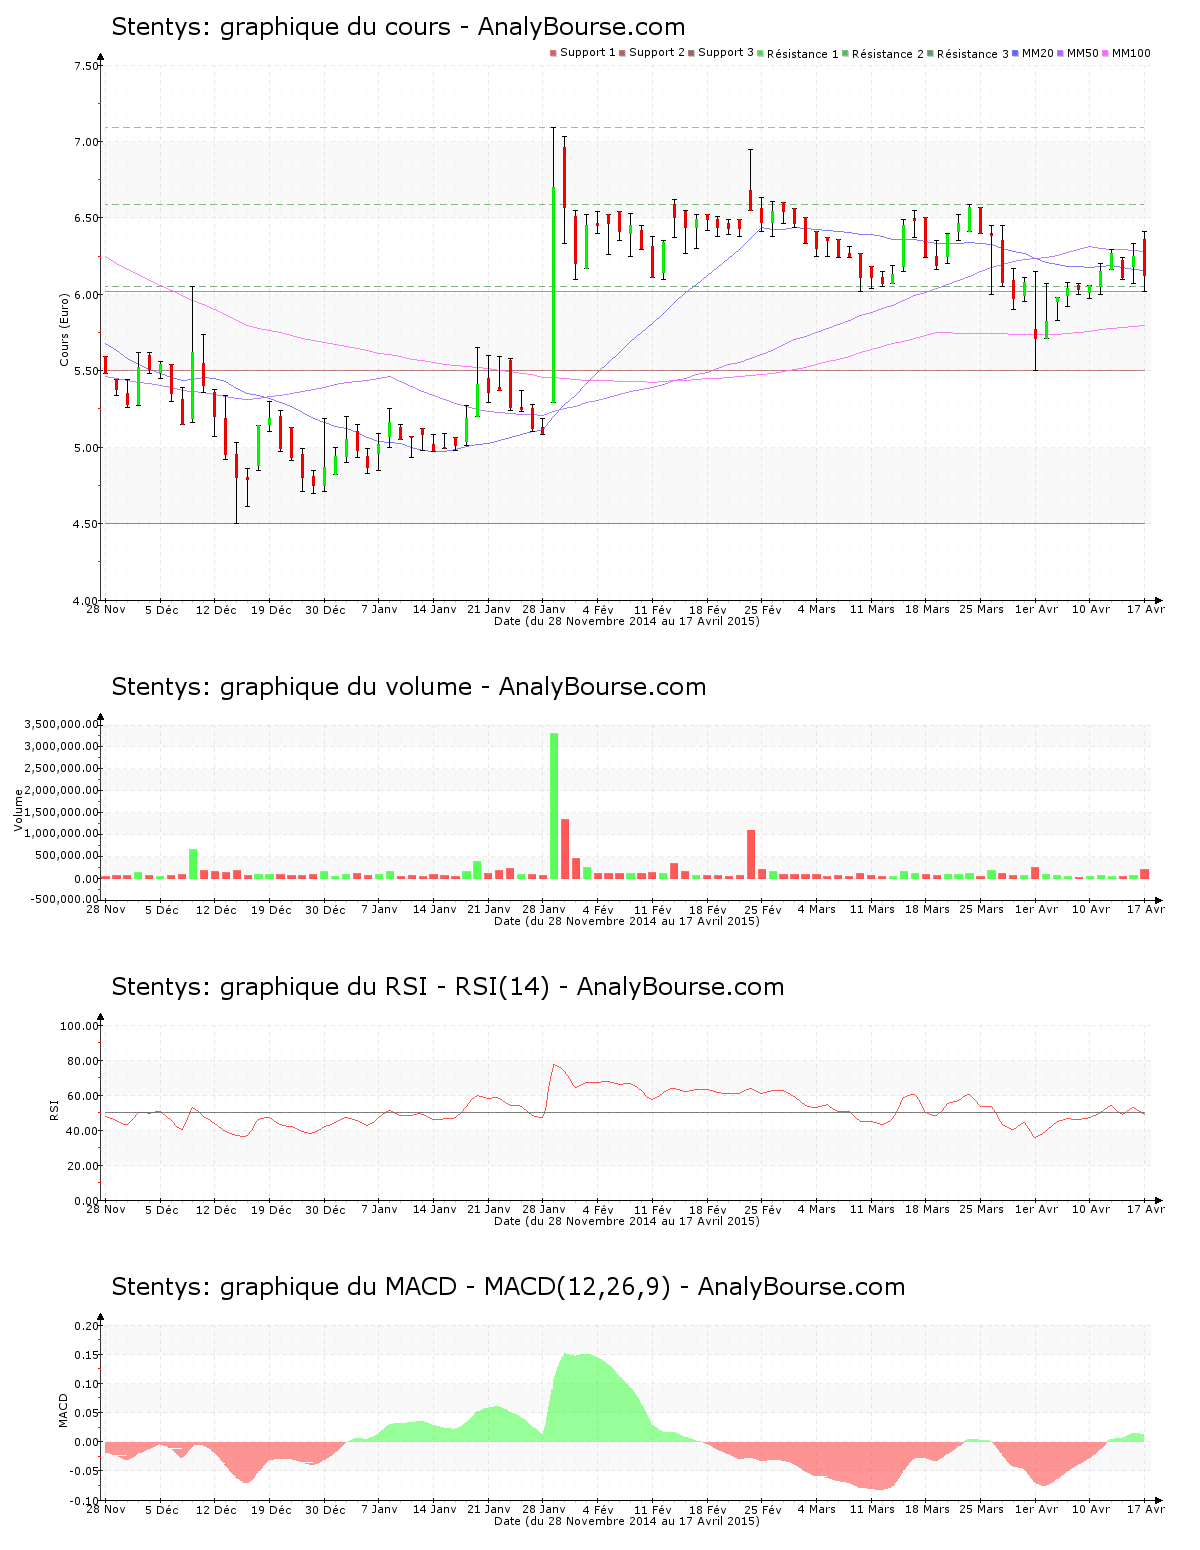Click the 'Volume' vertical axis label
This screenshot has height=1550, width=1200.
pos(18,810)
